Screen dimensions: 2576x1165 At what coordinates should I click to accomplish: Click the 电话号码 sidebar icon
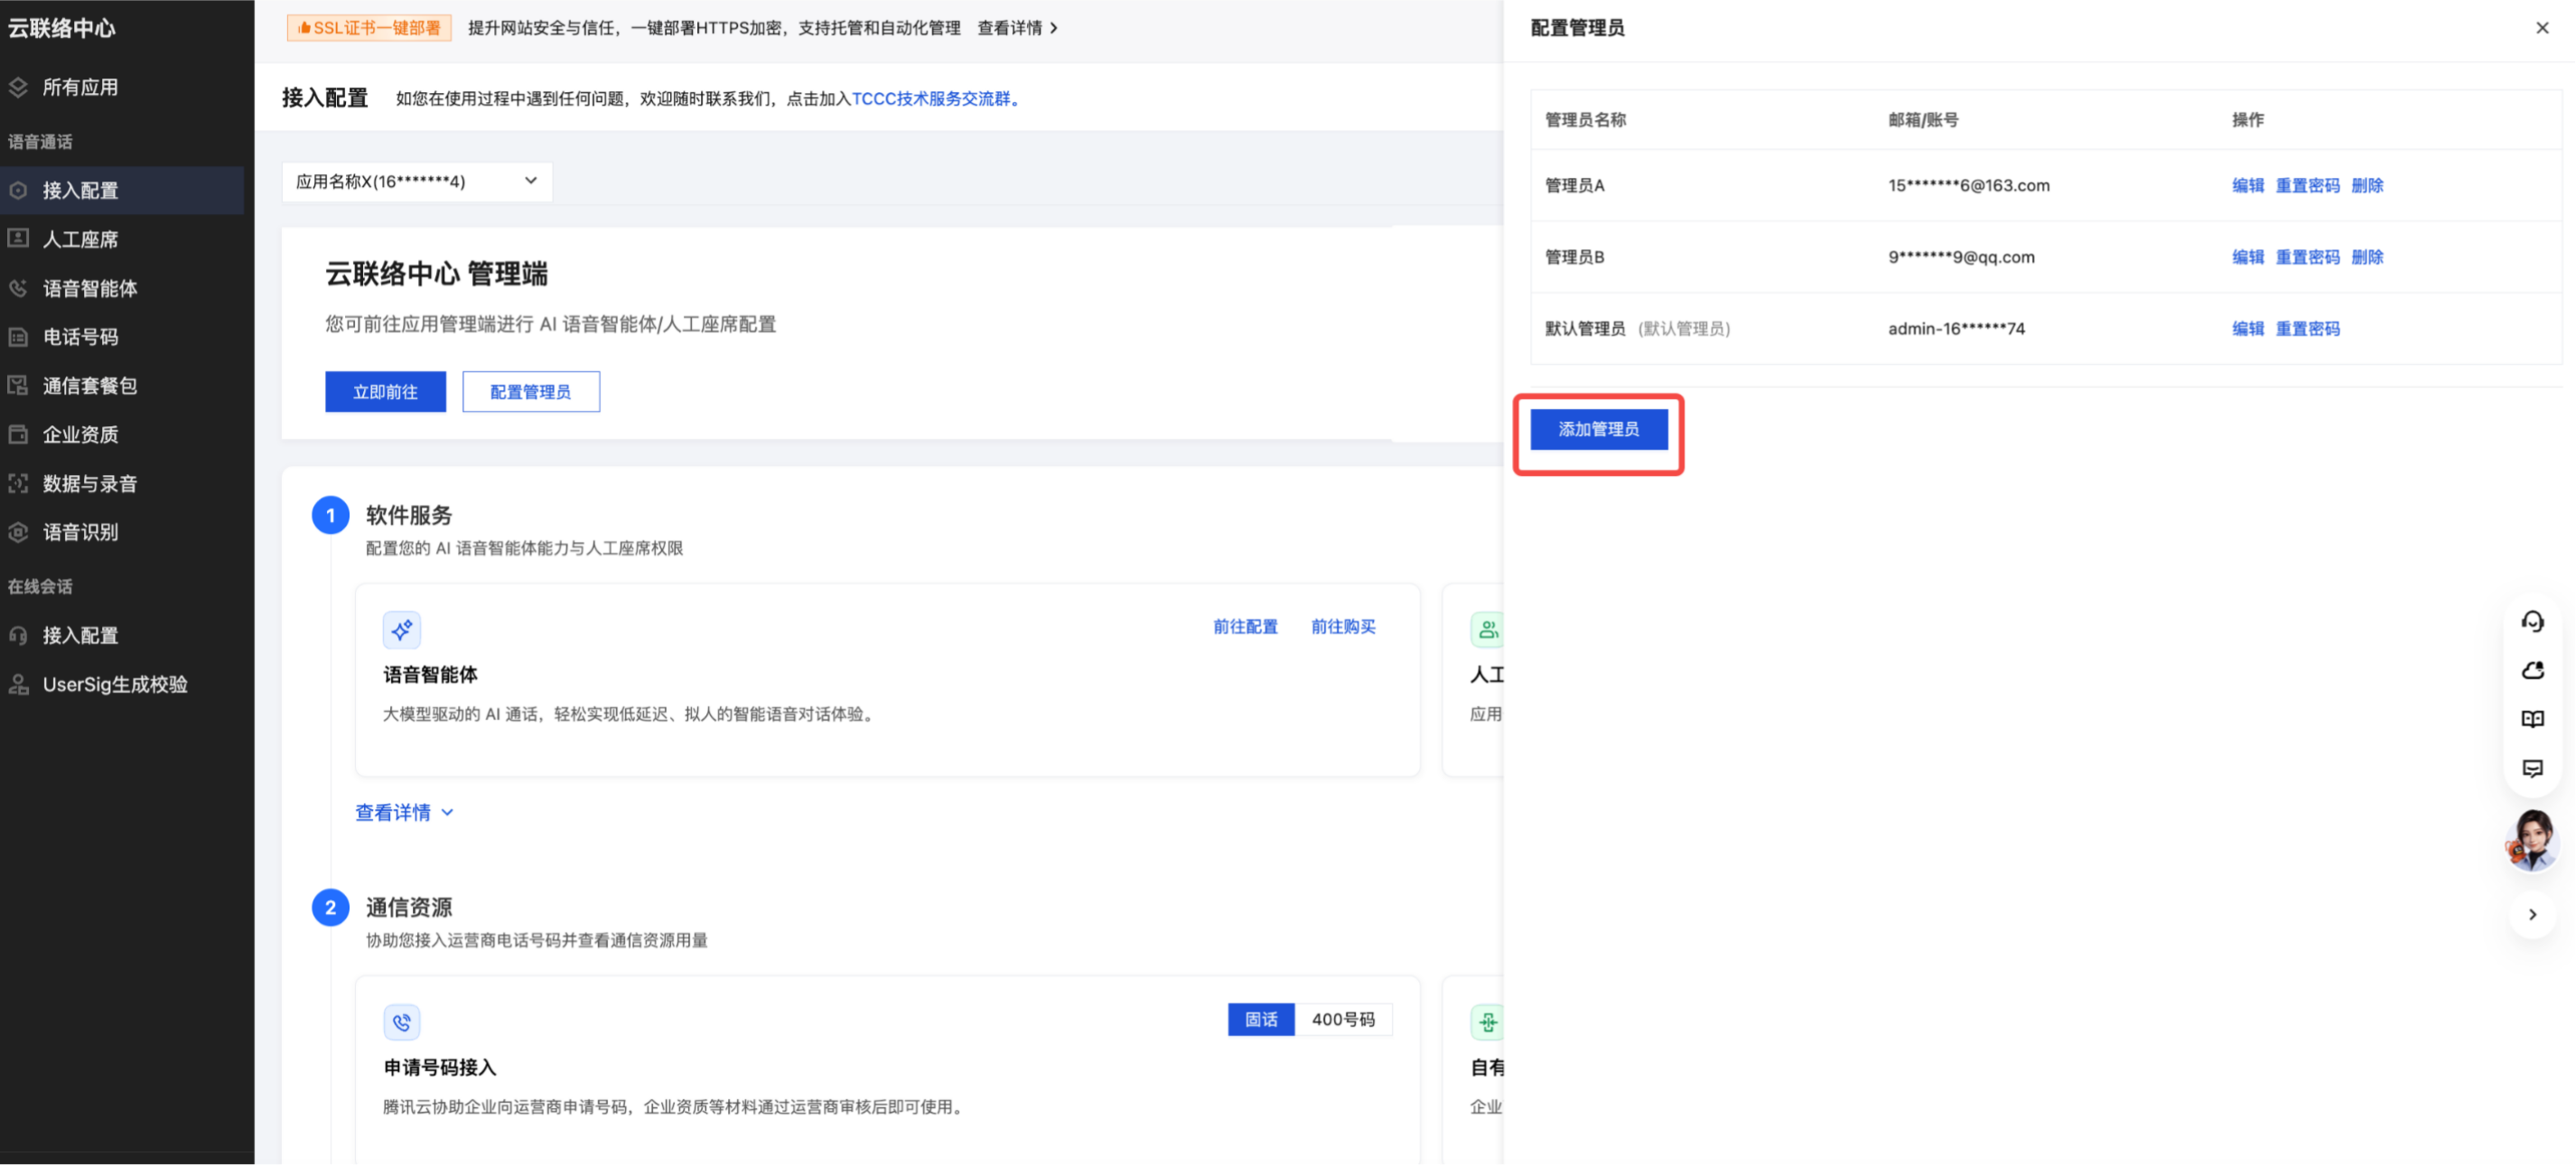point(18,337)
